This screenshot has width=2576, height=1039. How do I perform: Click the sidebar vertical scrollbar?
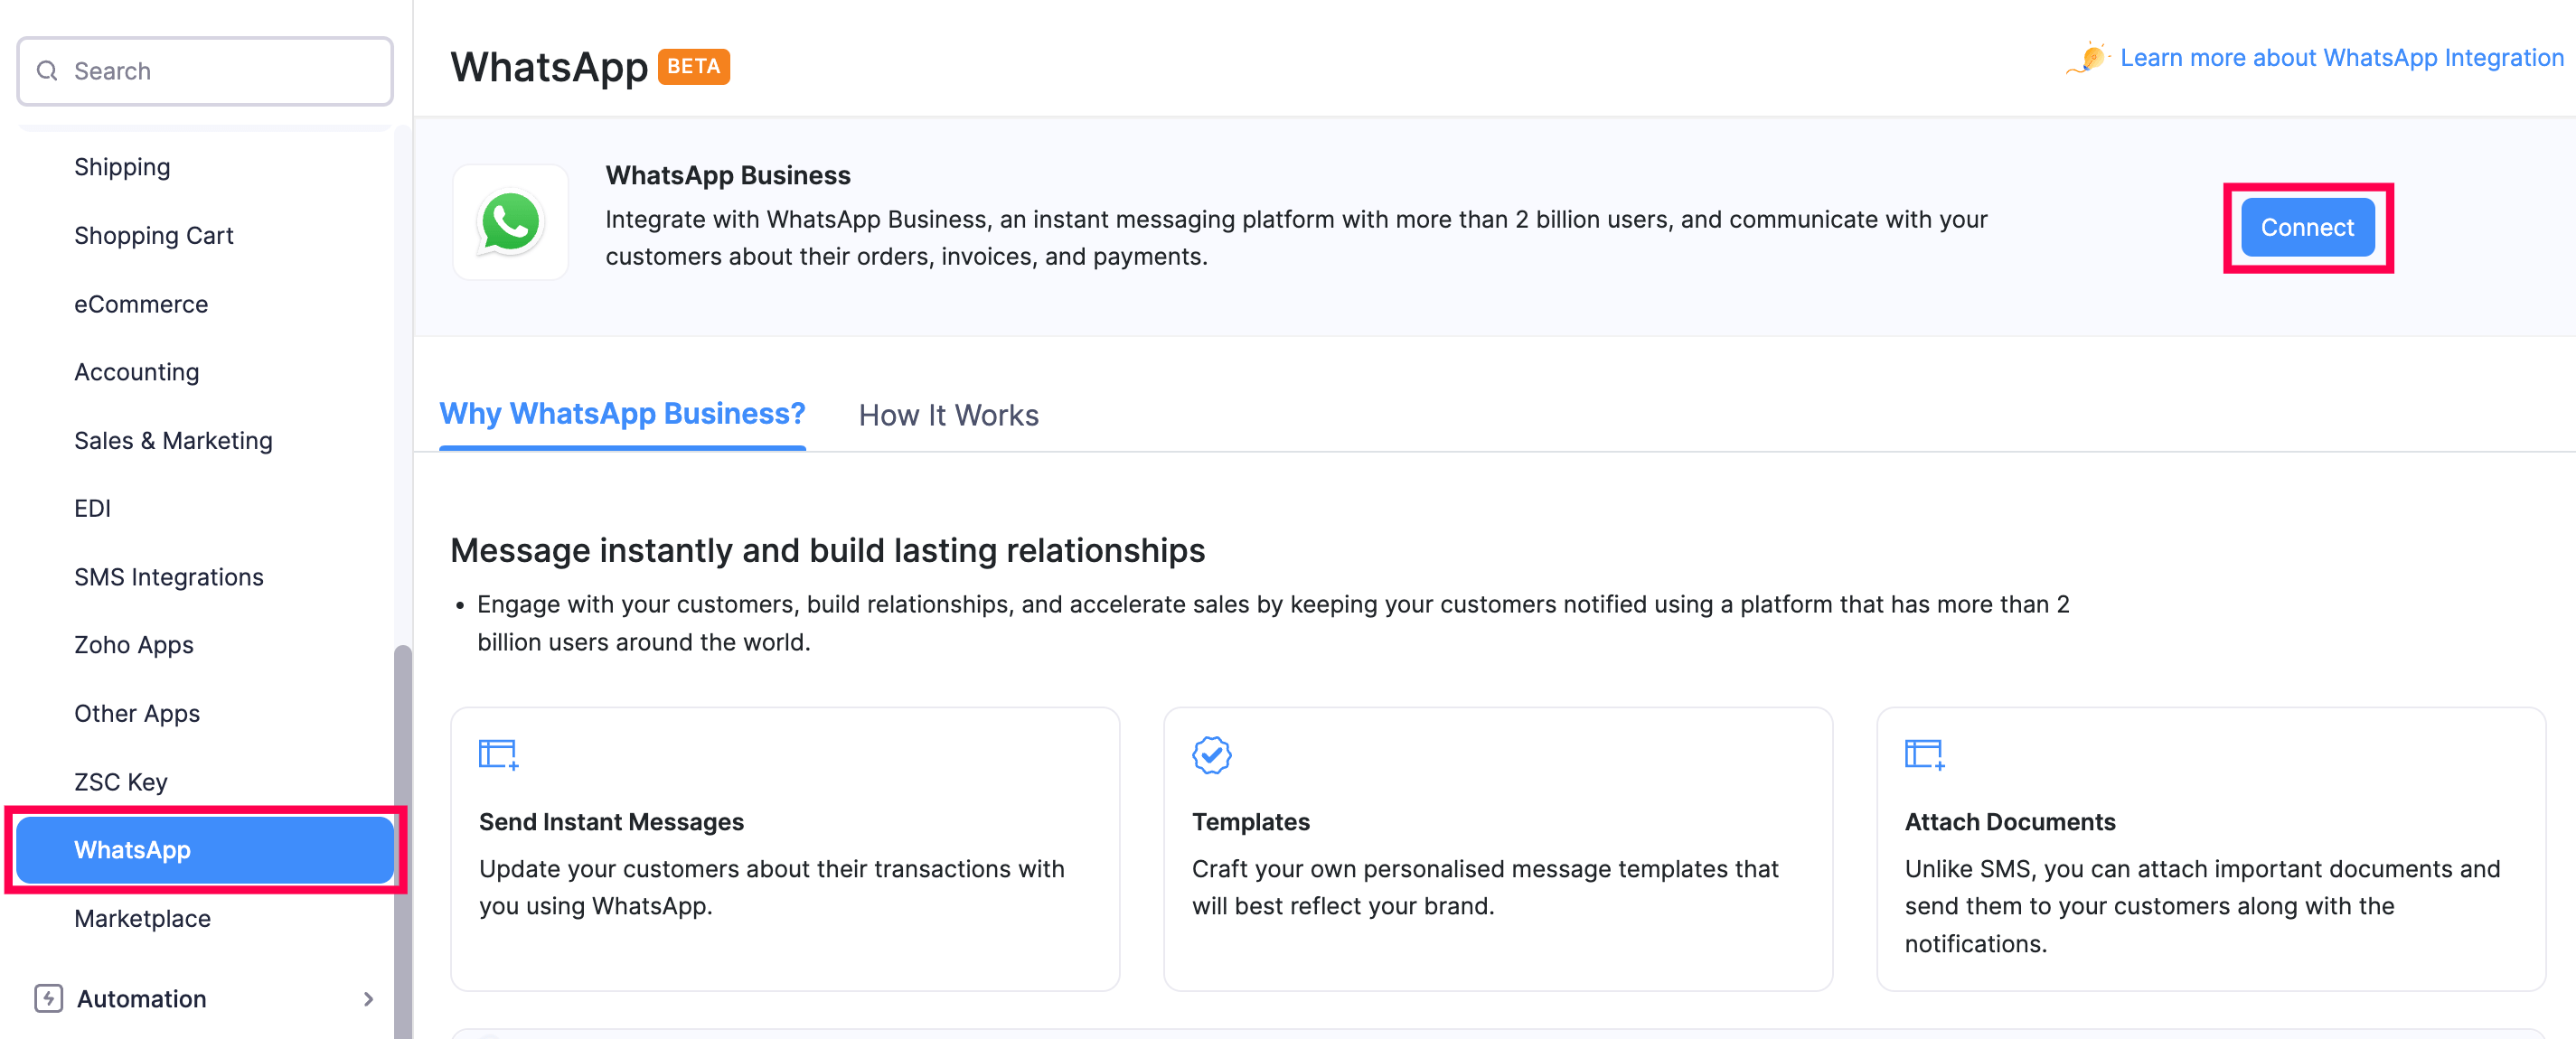pyautogui.click(x=403, y=841)
